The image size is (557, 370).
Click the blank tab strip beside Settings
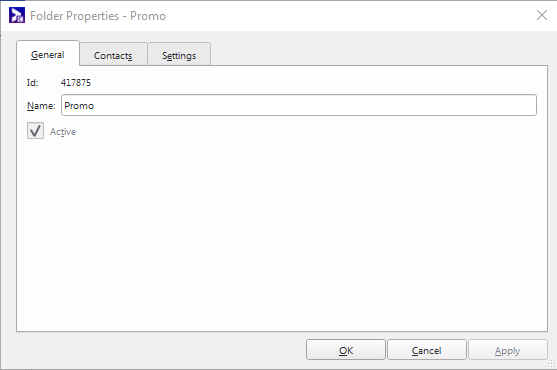378,54
